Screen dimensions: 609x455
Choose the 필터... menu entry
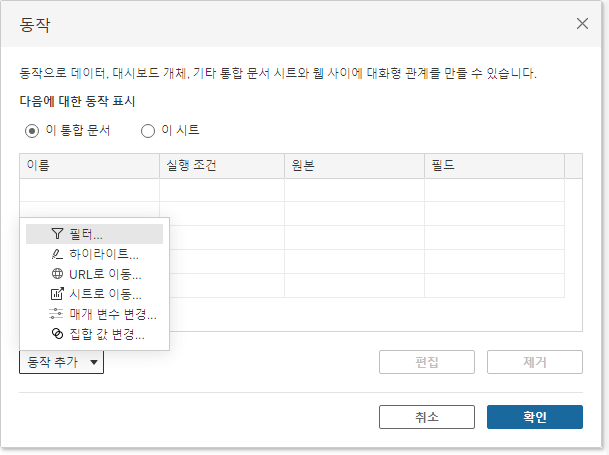click(x=94, y=234)
